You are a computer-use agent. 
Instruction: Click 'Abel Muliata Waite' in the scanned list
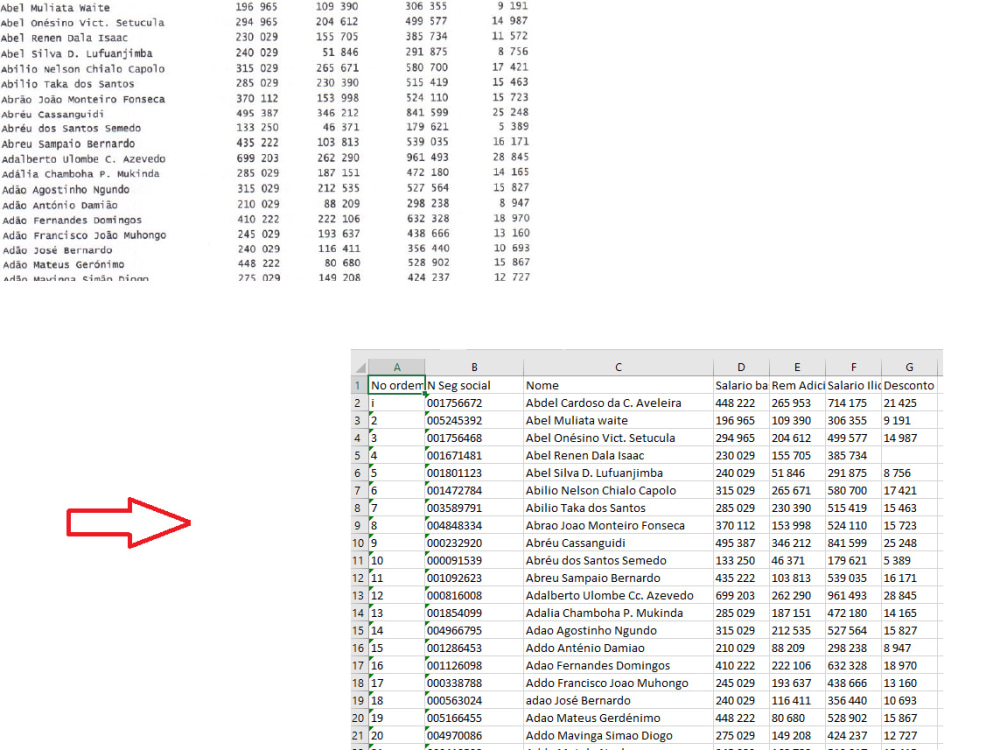55,8
